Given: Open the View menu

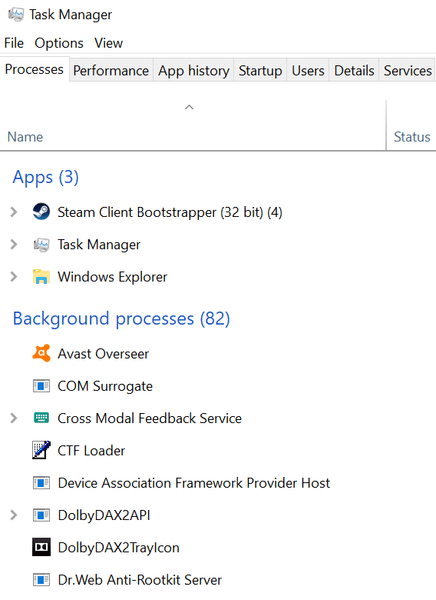Looking at the screenshot, I should [109, 43].
